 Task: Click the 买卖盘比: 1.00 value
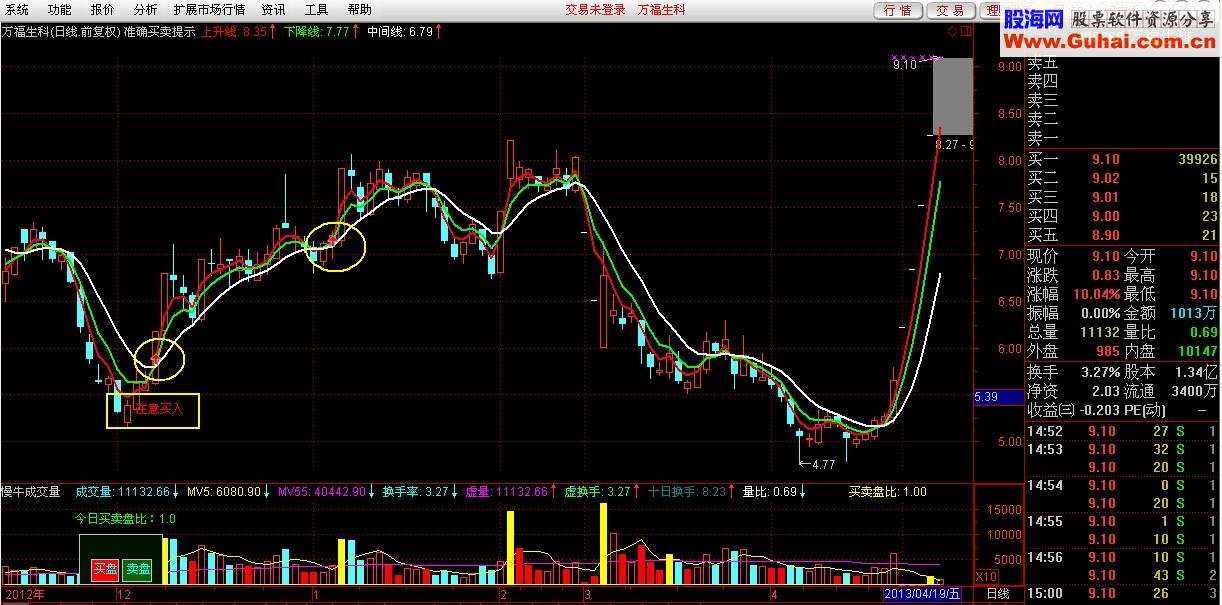click(887, 492)
